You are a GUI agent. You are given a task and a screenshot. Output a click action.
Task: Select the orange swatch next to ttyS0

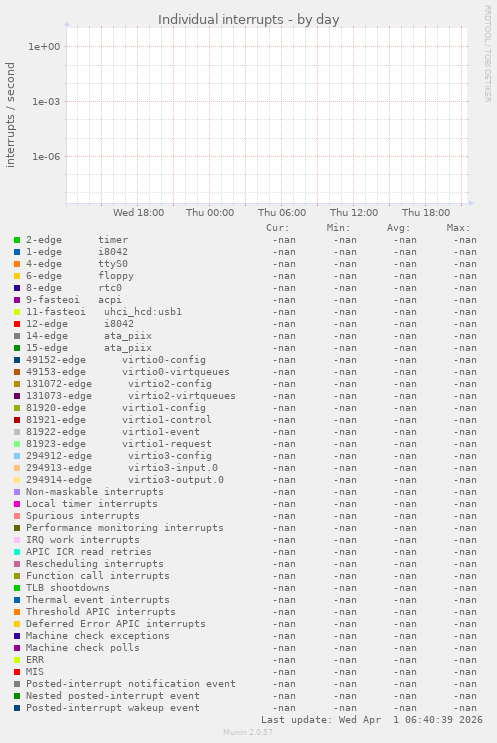pos(17,264)
